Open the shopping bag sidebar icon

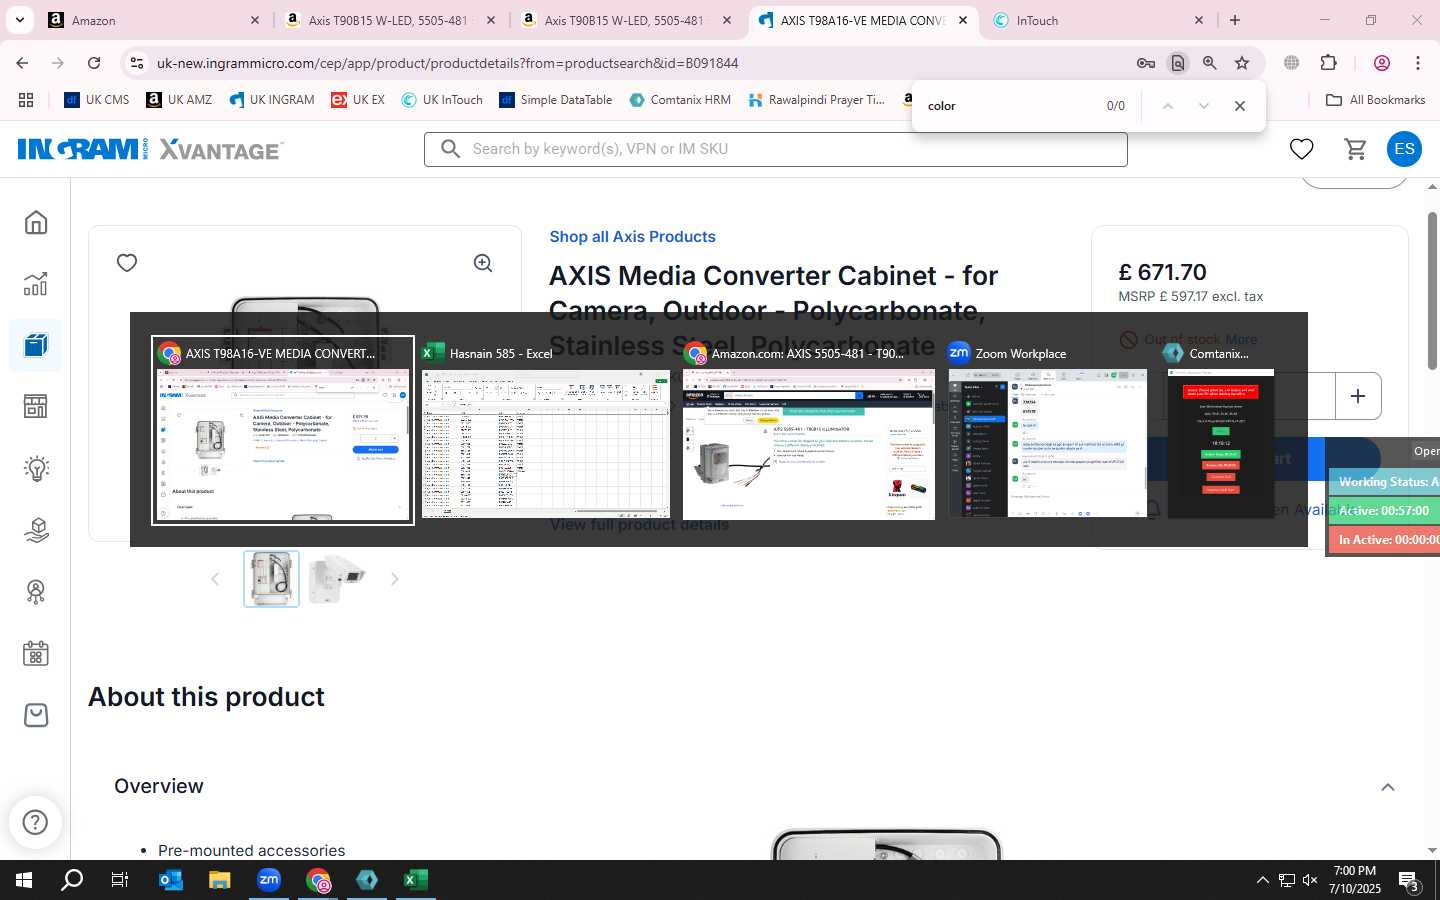[x=36, y=715]
